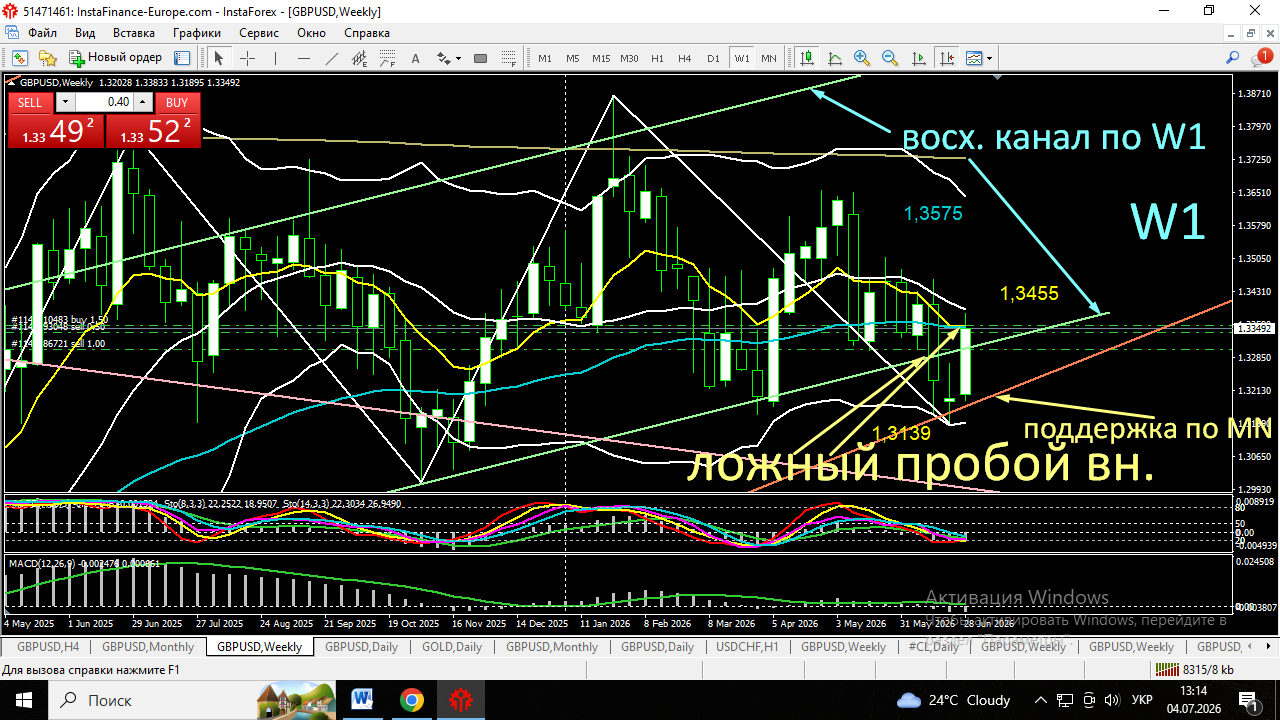
Task: Increase the lot volume with up arrow
Action: [x=142, y=102]
